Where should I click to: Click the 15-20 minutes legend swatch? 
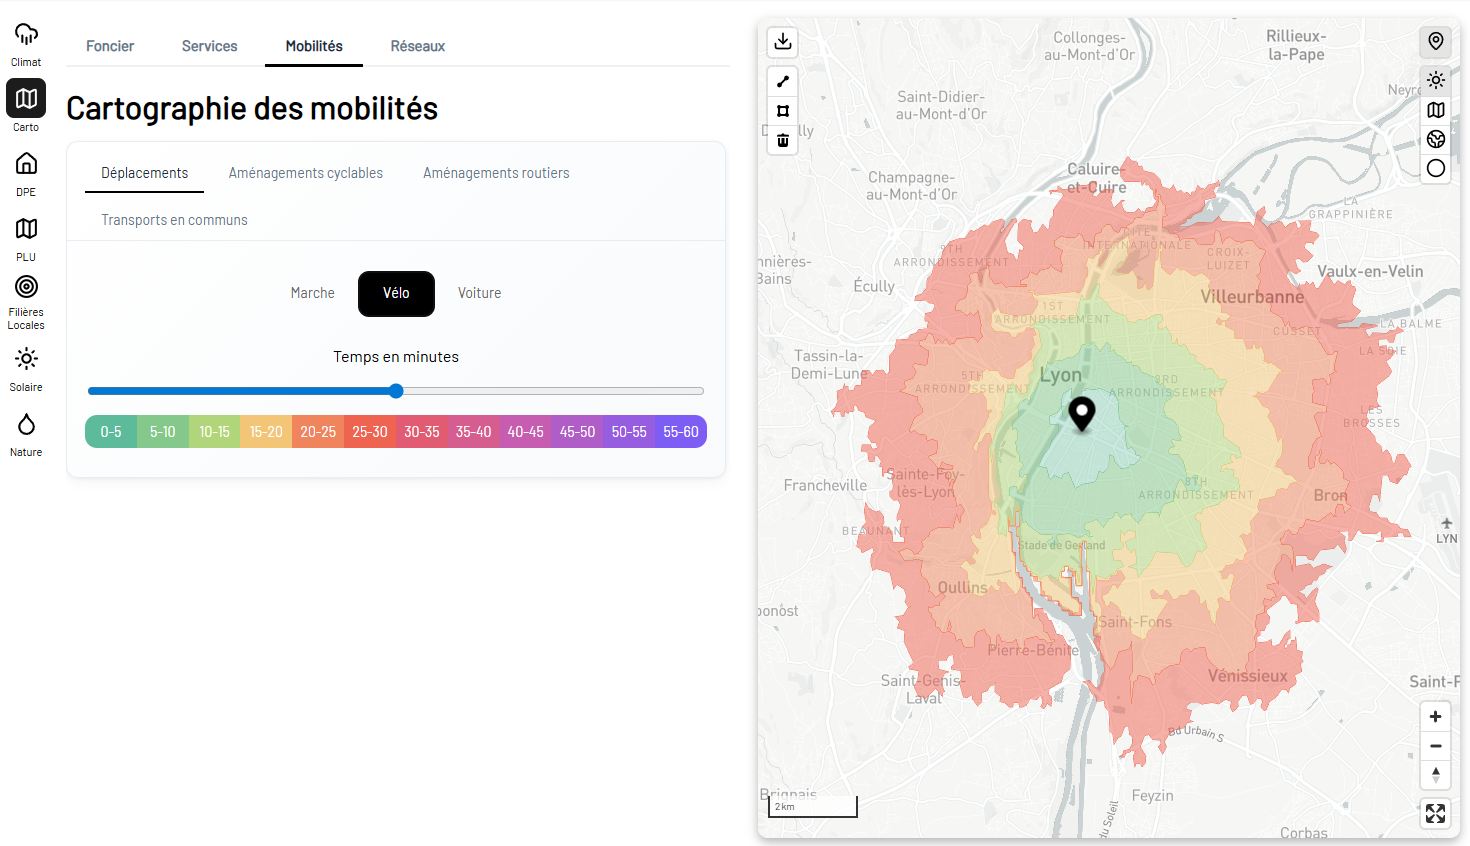coord(266,432)
